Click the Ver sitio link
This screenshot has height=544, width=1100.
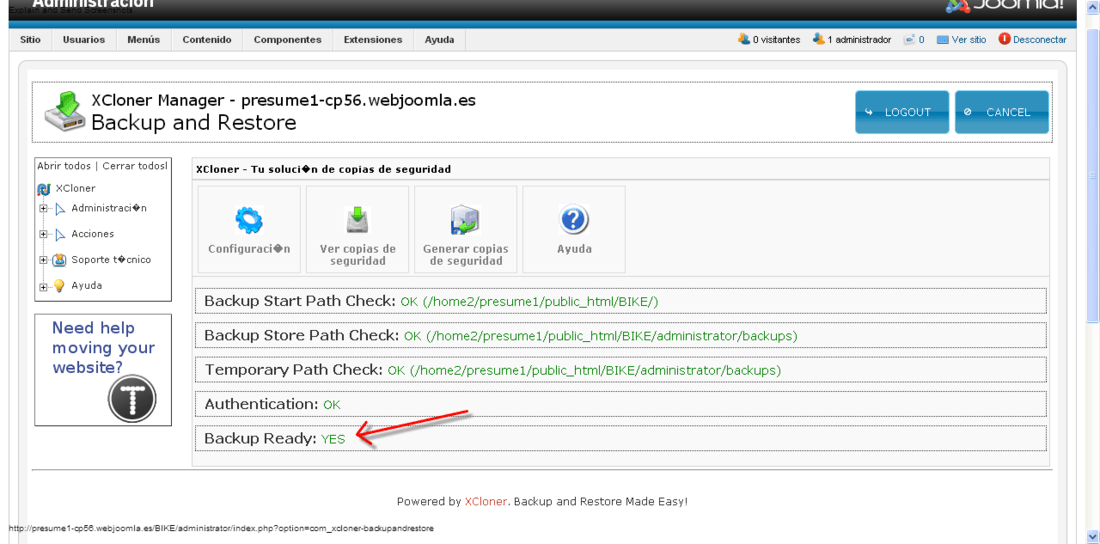point(969,40)
